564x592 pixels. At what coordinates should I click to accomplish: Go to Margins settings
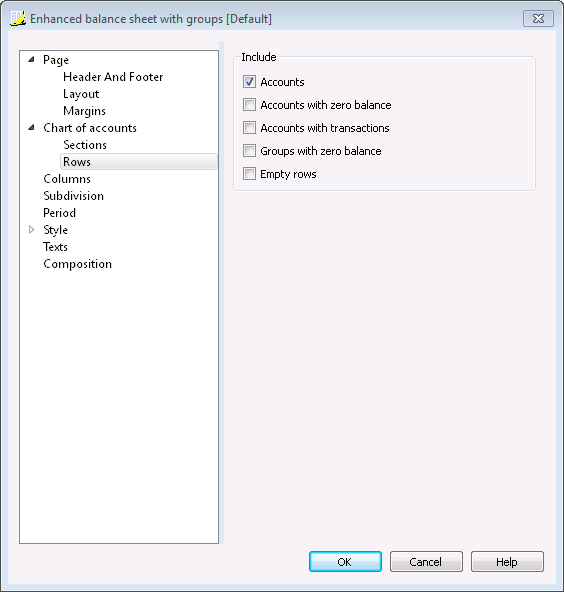84,111
